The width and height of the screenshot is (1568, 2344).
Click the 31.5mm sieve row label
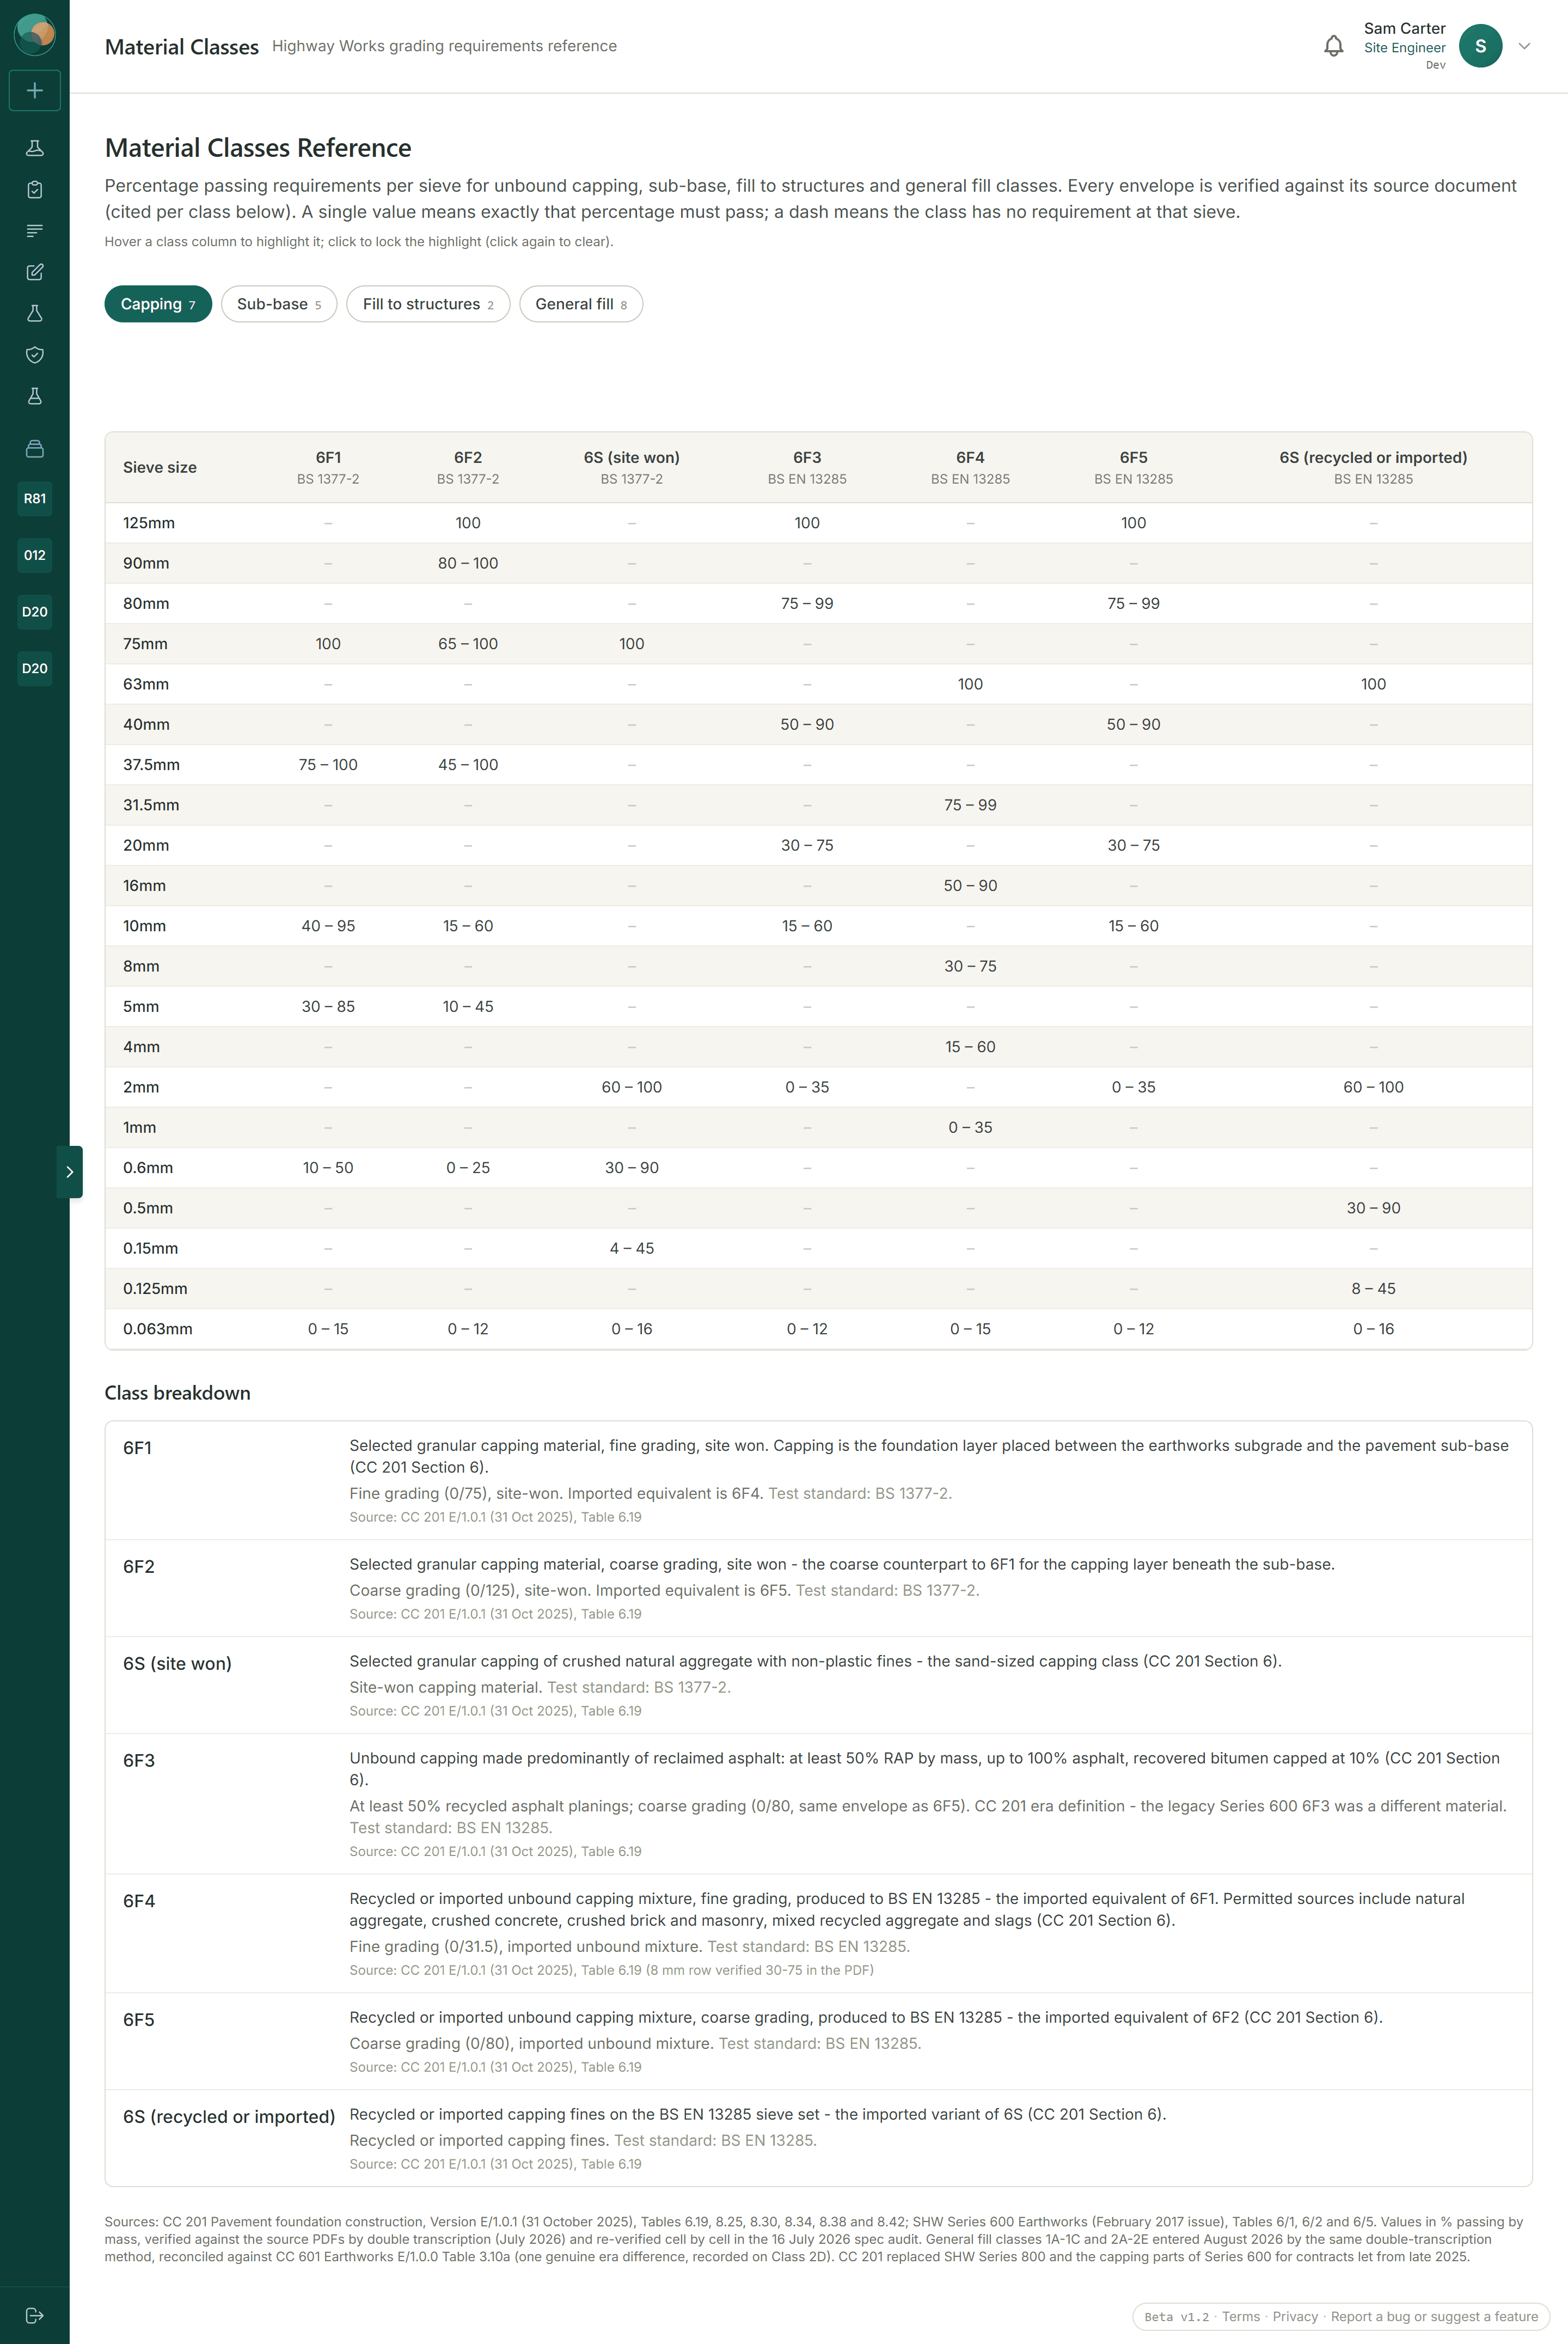(151, 805)
